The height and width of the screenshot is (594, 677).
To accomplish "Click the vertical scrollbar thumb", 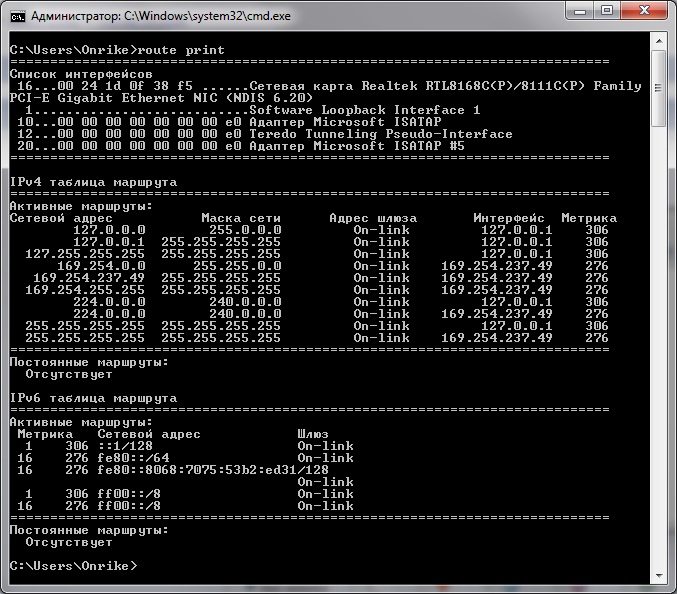I will [x=659, y=90].
